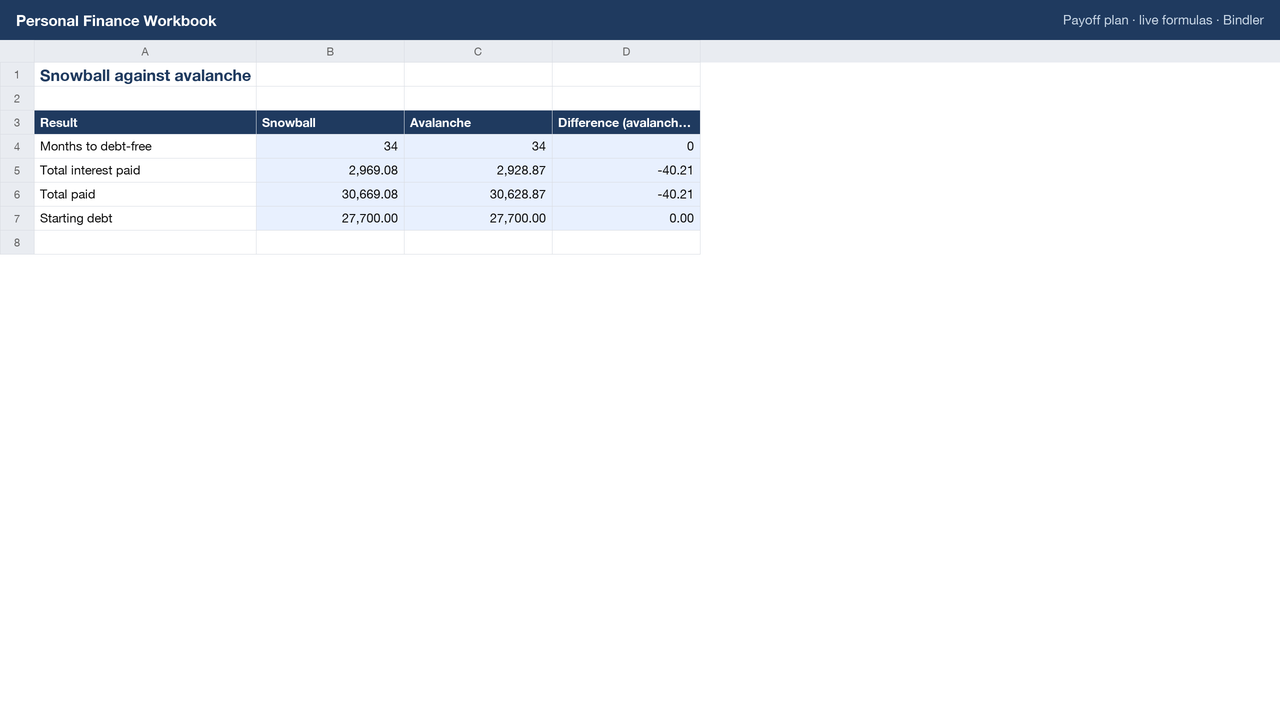The height and width of the screenshot is (720, 1280).
Task: Select Snowball starting debt 27,700.00
Action: (330, 219)
